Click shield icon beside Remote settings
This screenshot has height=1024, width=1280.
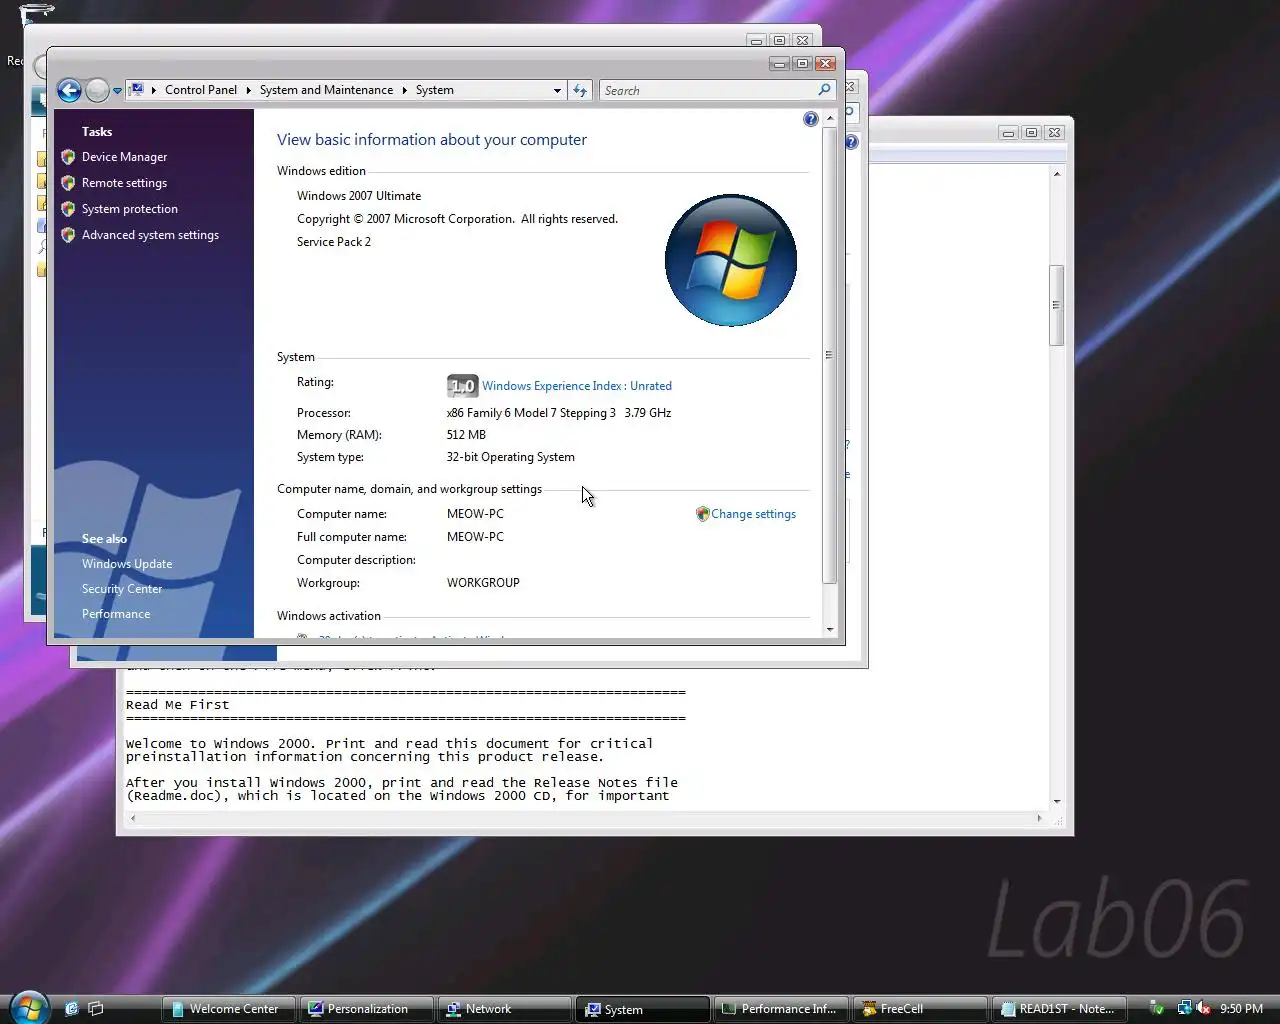[68, 183]
